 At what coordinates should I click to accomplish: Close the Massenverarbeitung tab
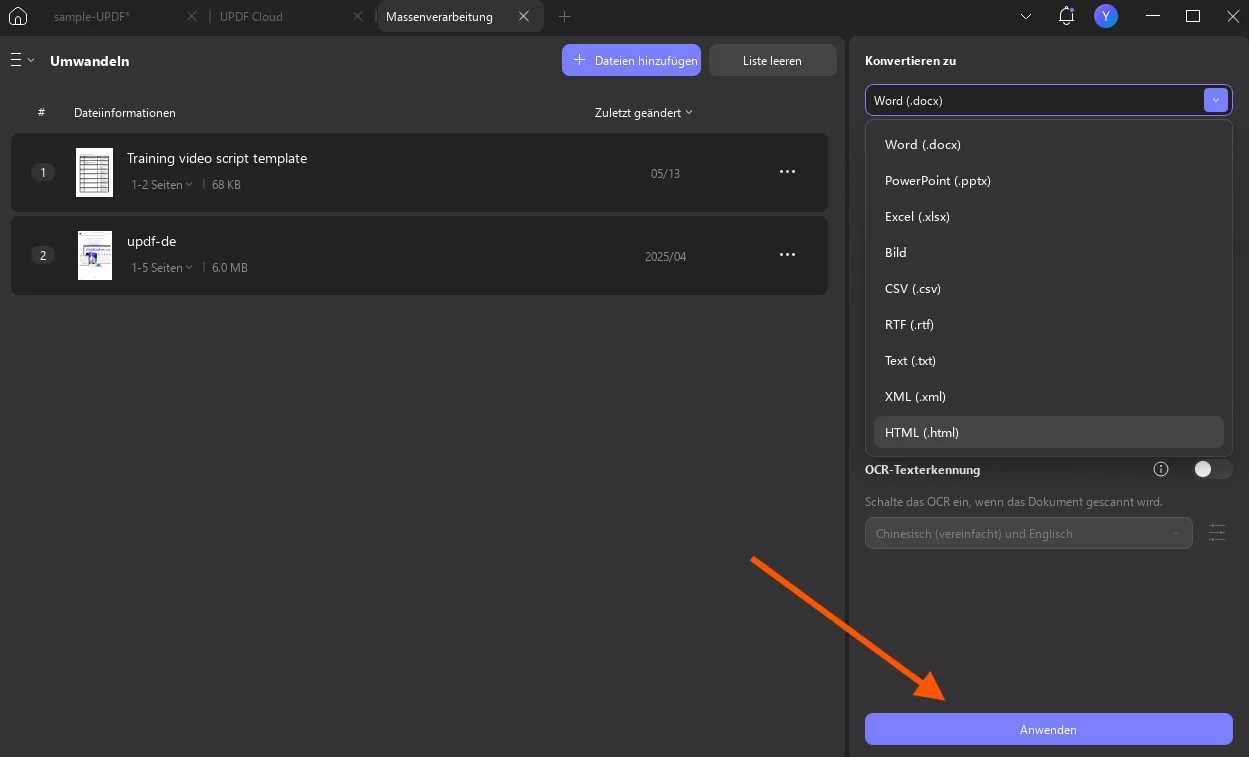pos(526,17)
